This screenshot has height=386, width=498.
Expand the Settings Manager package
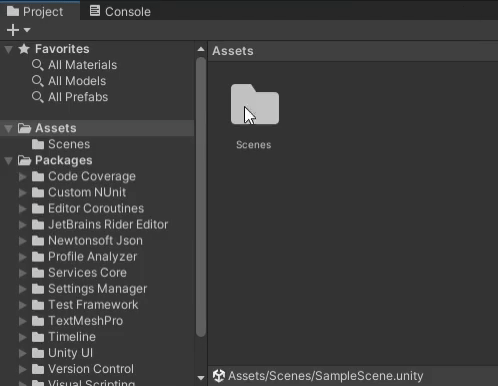[x=22, y=289]
